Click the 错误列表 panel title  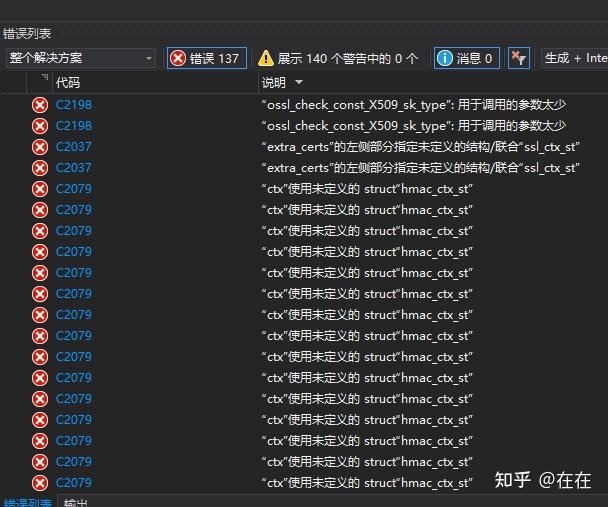[27, 33]
